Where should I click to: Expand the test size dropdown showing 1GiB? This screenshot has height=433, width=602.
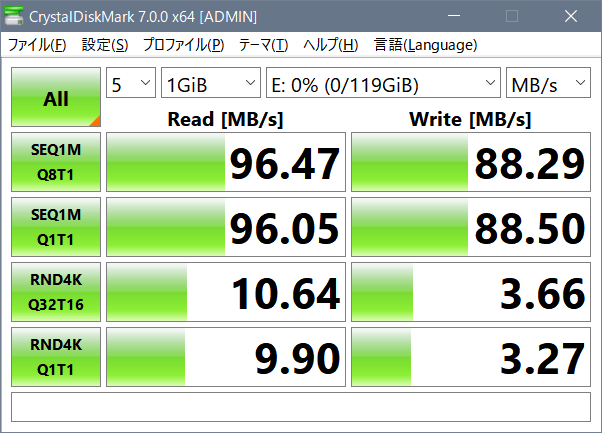[211, 83]
